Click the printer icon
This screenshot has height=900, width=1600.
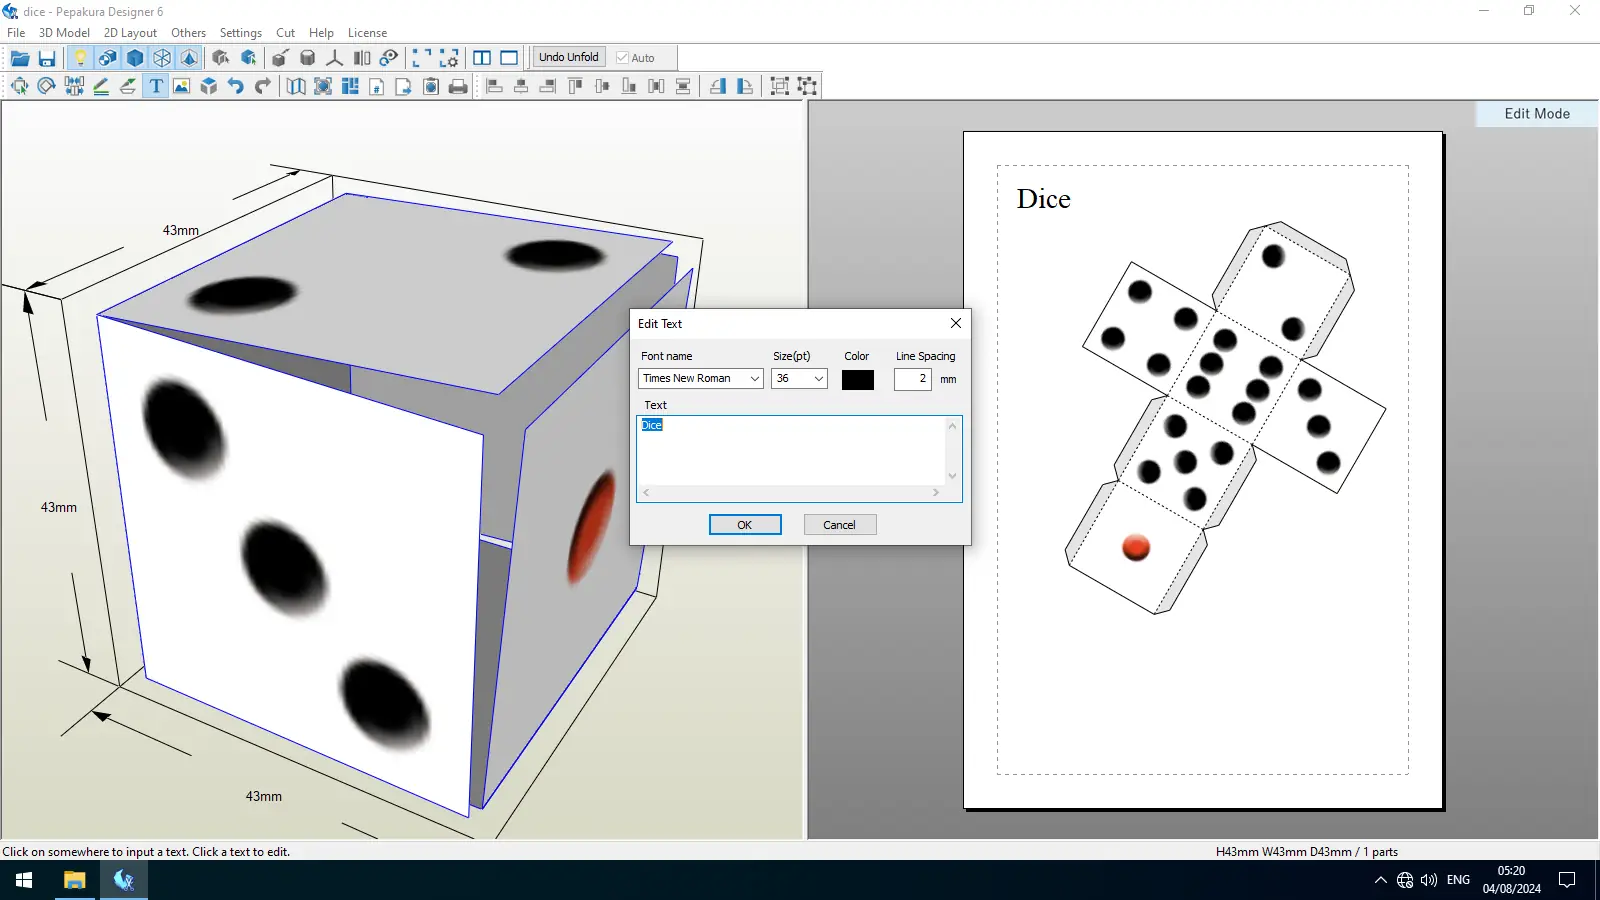[x=458, y=86]
